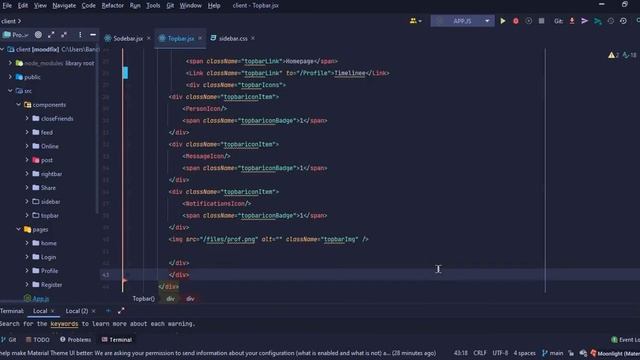This screenshot has width=640, height=360.
Task: Select the Profile folder under pages
Action: (x=49, y=271)
